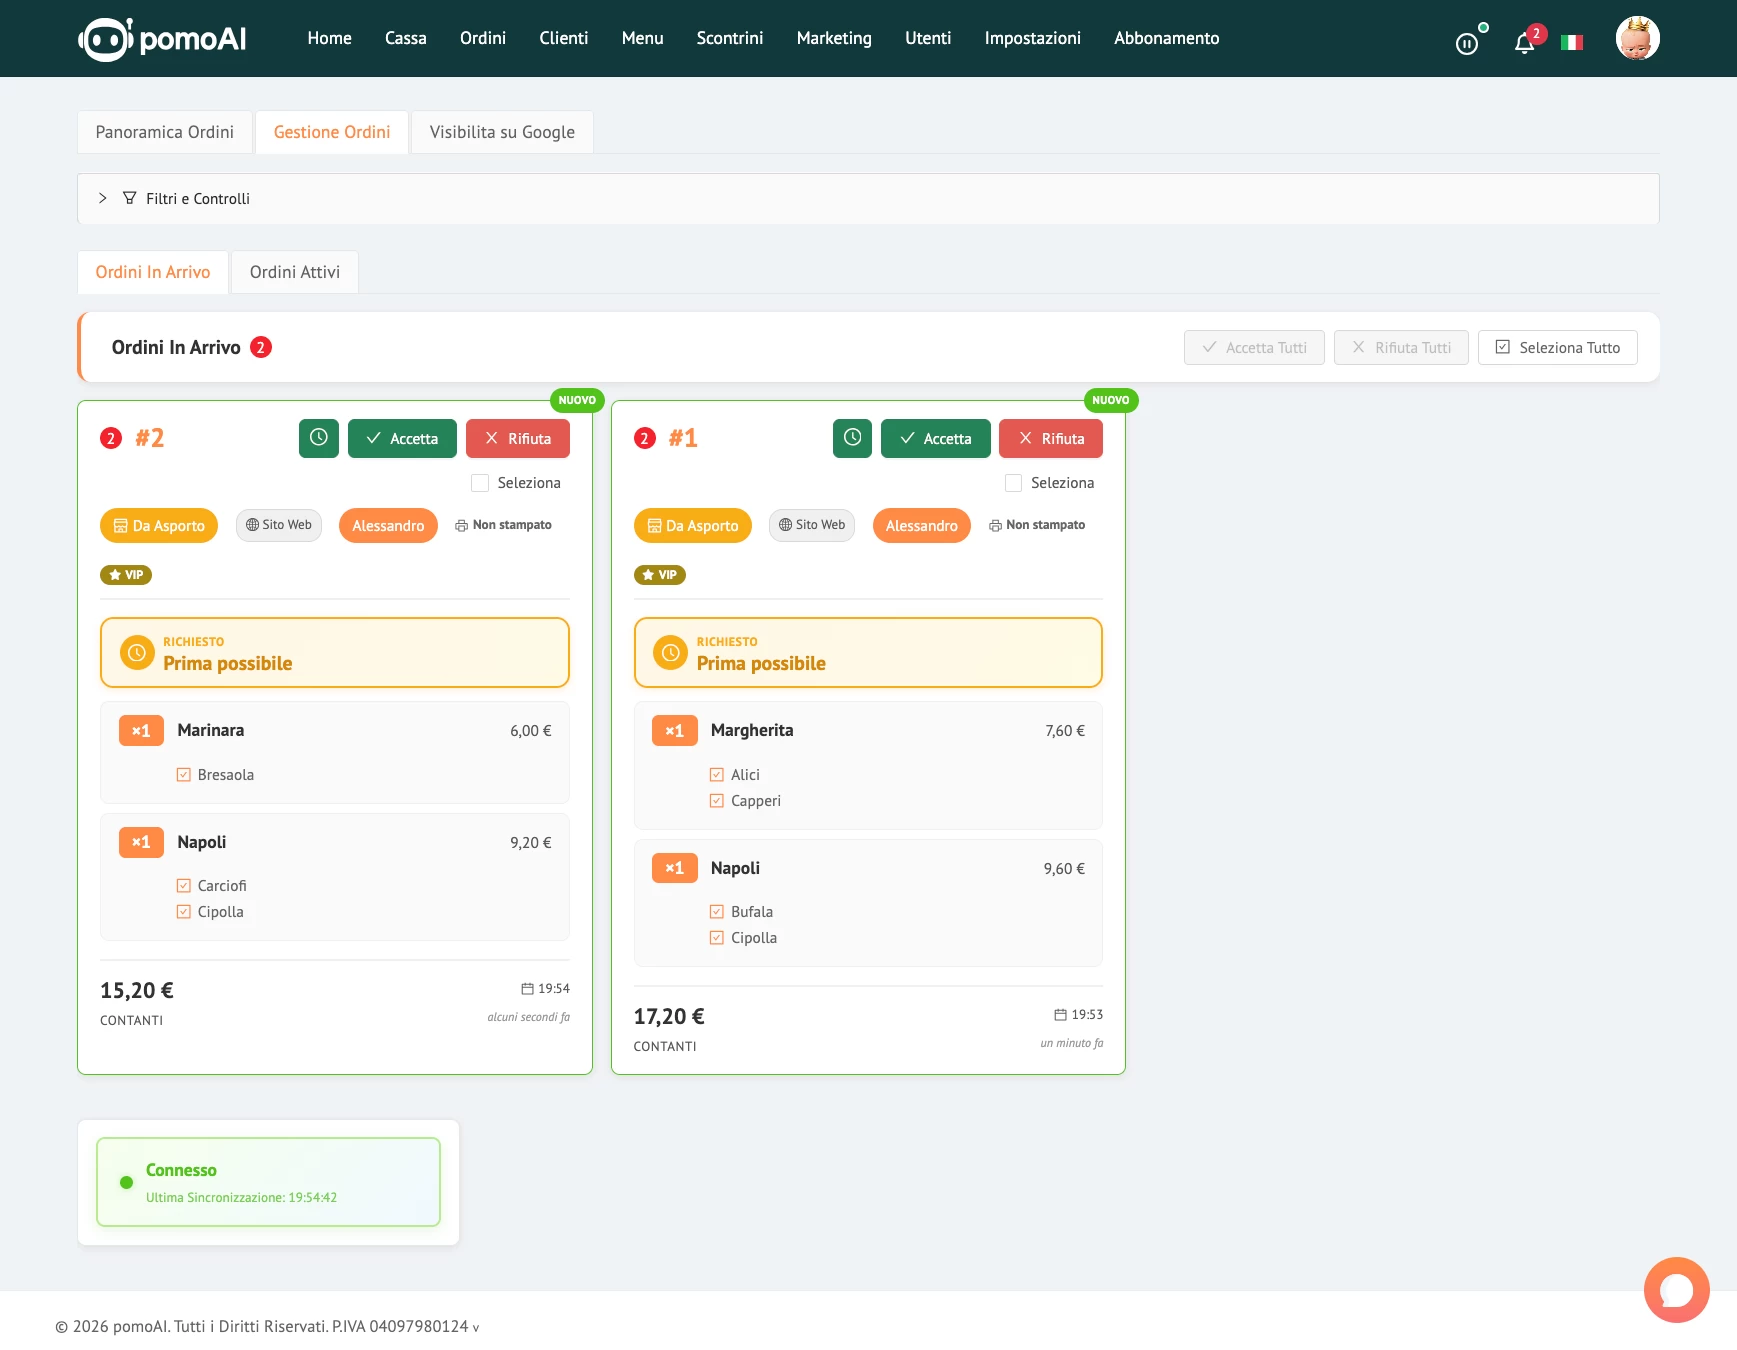
Task: Reject order #2 with Rifiuta
Action: [x=518, y=438]
